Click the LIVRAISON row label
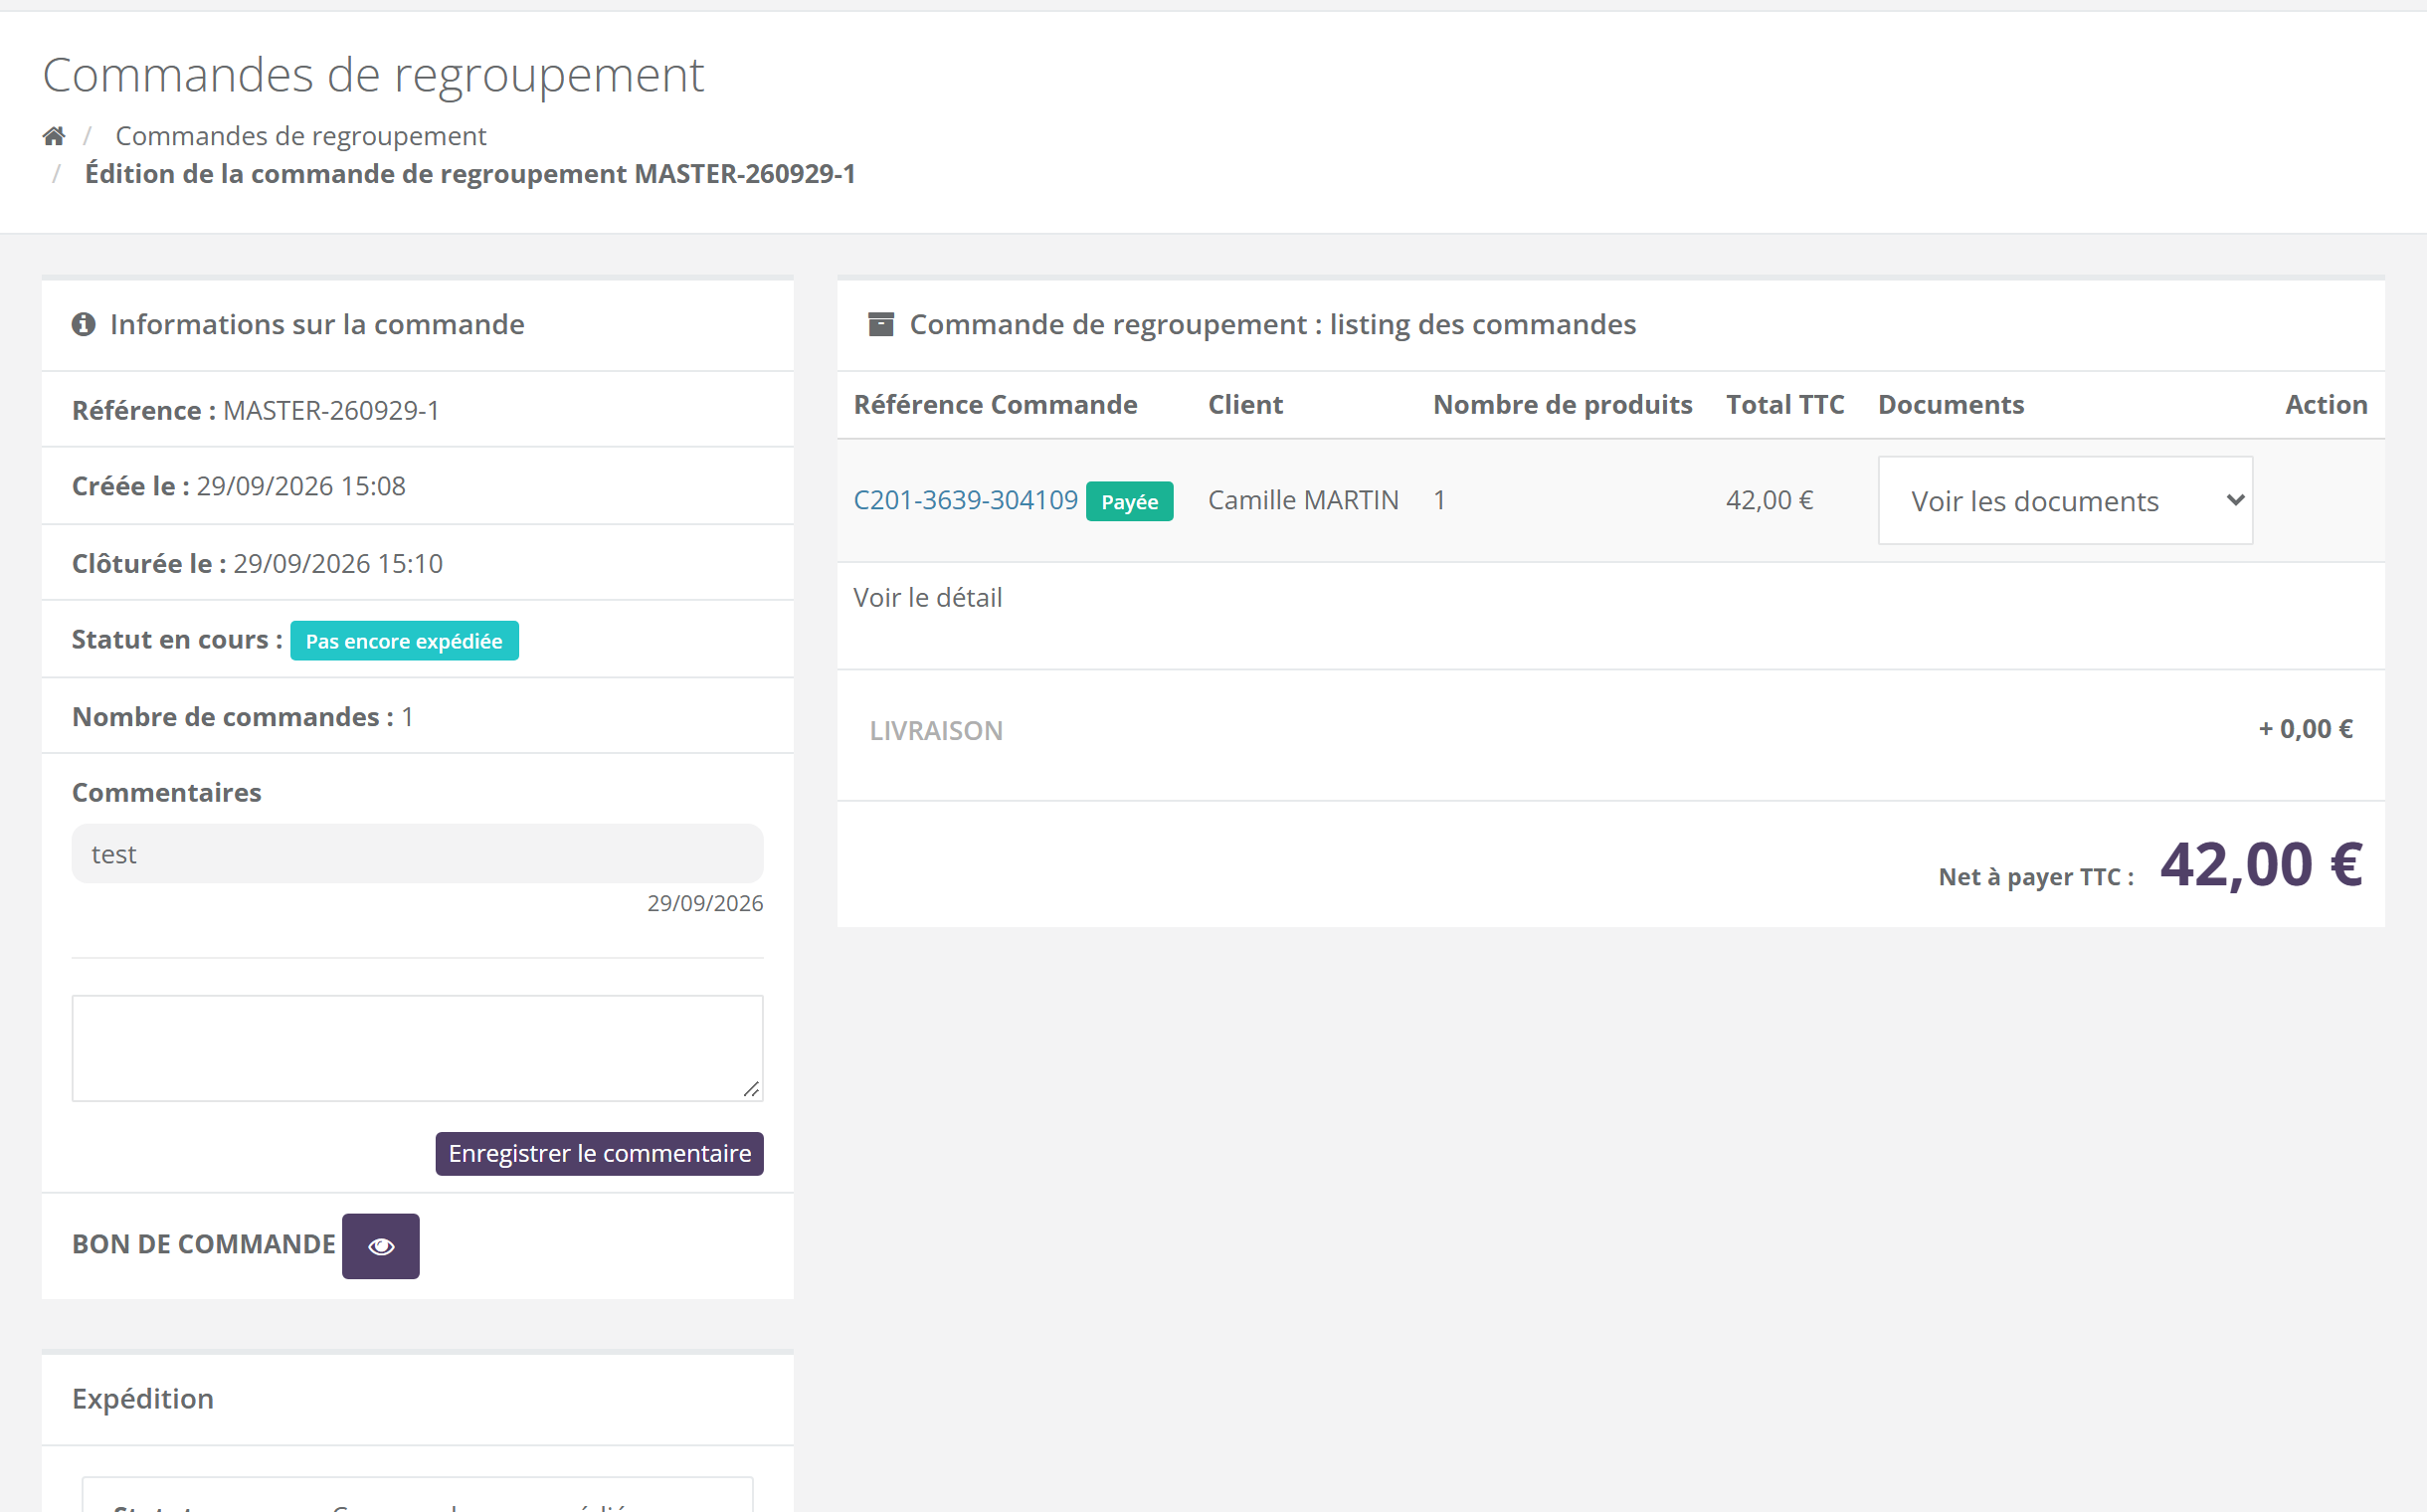Viewport: 2427px width, 1512px height. point(936,731)
